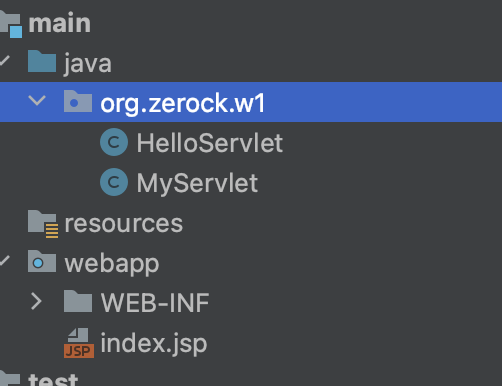Collapse the java folder arrow
Screen dimensions: 502x386
pyautogui.click(x=5, y=61)
